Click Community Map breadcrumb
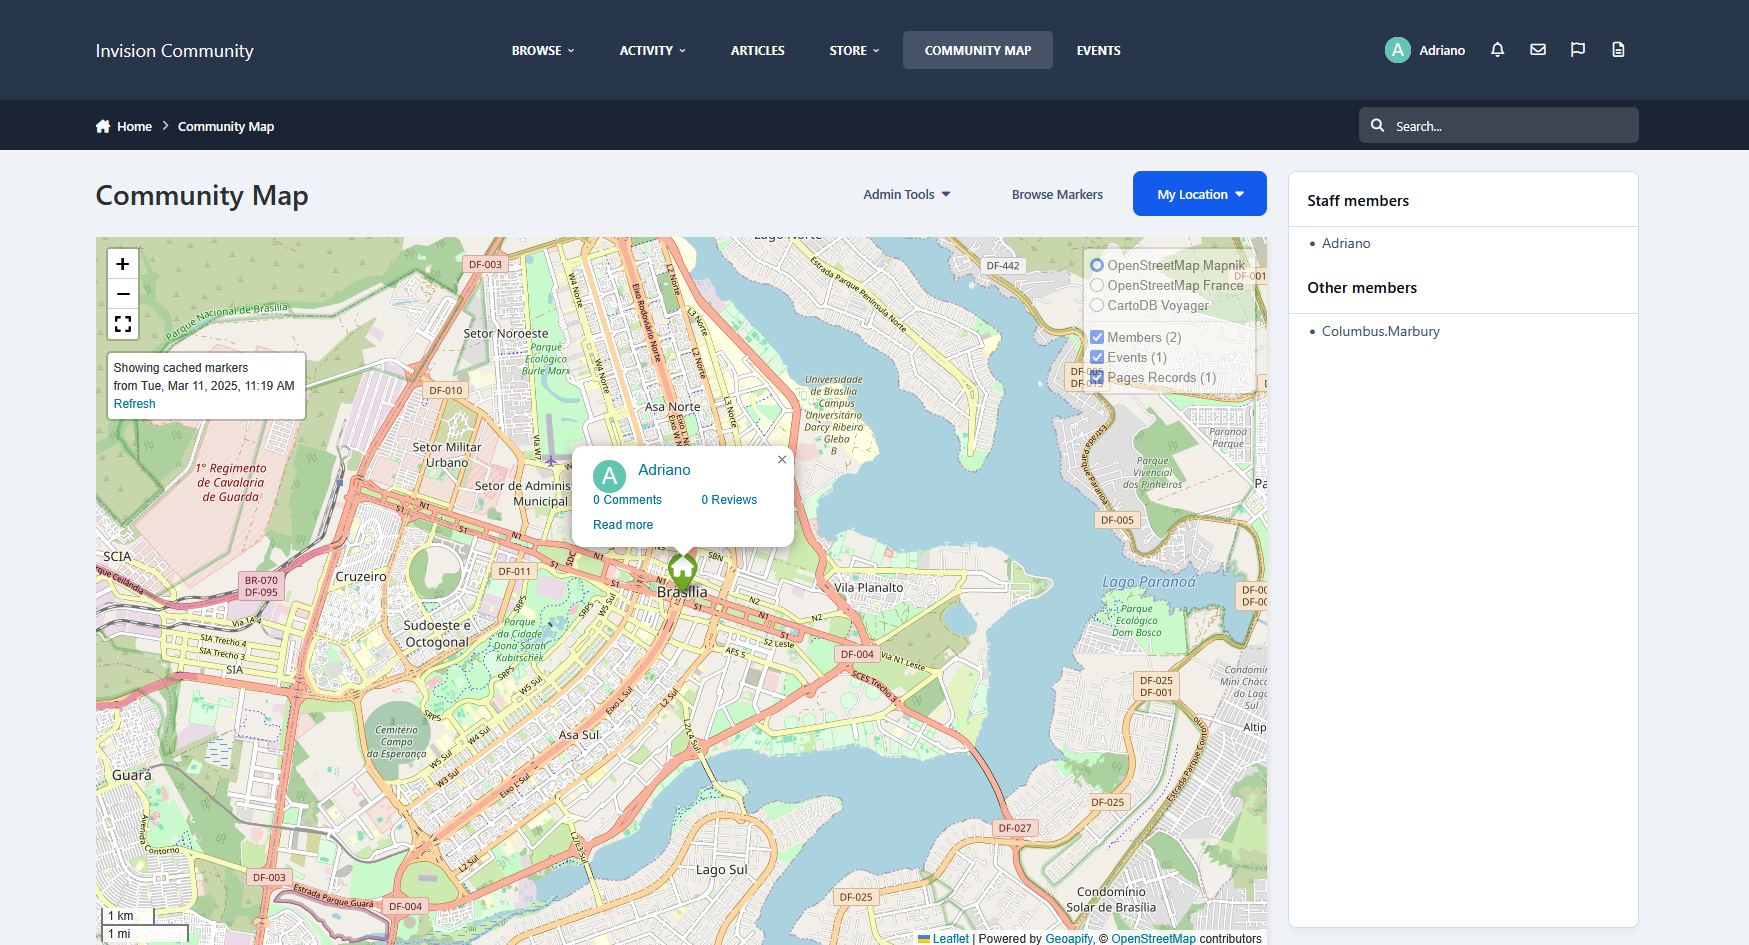The height and width of the screenshot is (945, 1749). tap(226, 126)
